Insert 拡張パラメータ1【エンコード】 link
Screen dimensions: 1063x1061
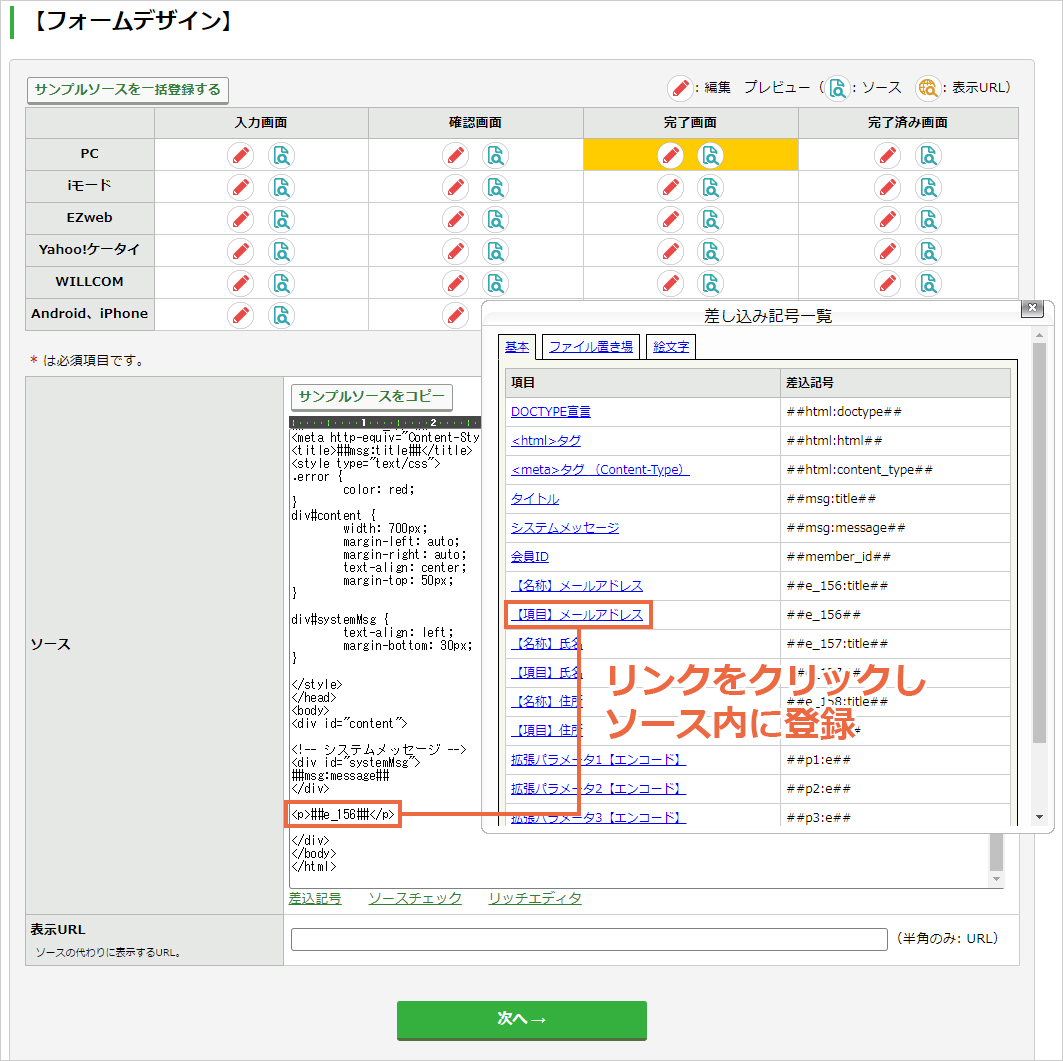598,760
